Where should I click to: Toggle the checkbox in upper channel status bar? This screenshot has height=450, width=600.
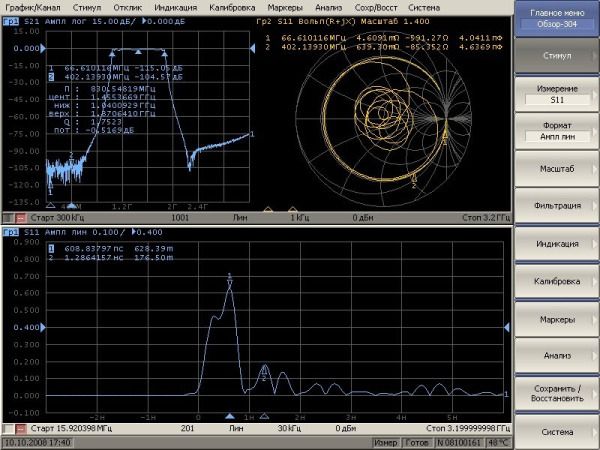pos(7,217)
